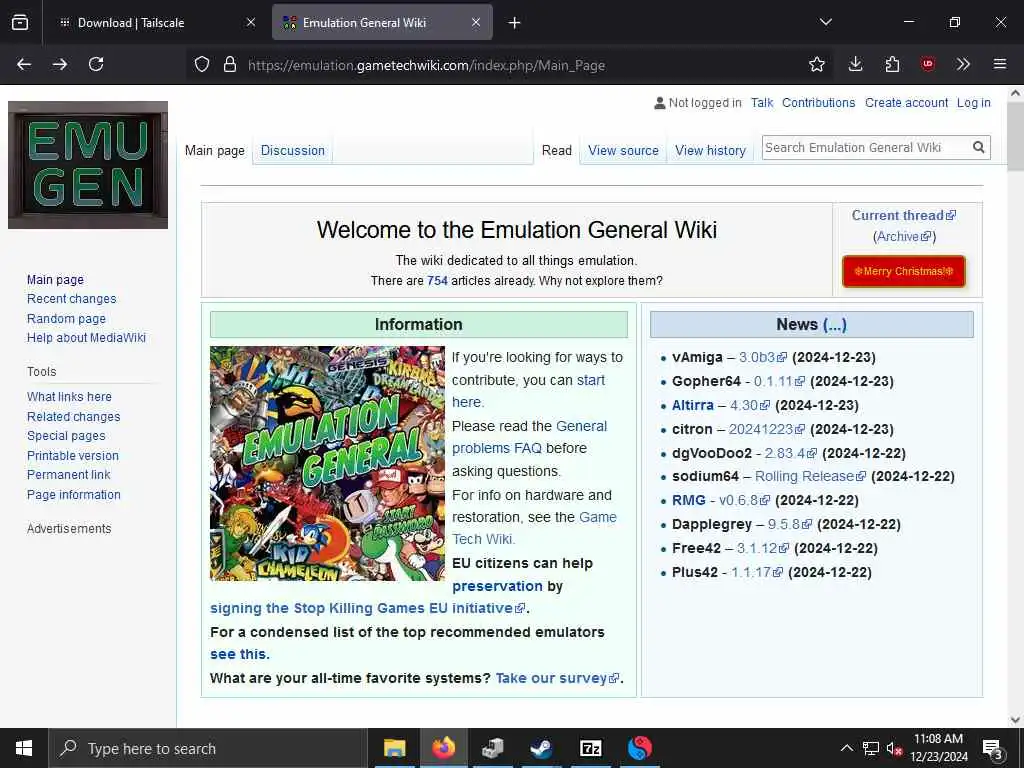Click the muted volume tray icon
1024x768 pixels.
[x=894, y=749]
